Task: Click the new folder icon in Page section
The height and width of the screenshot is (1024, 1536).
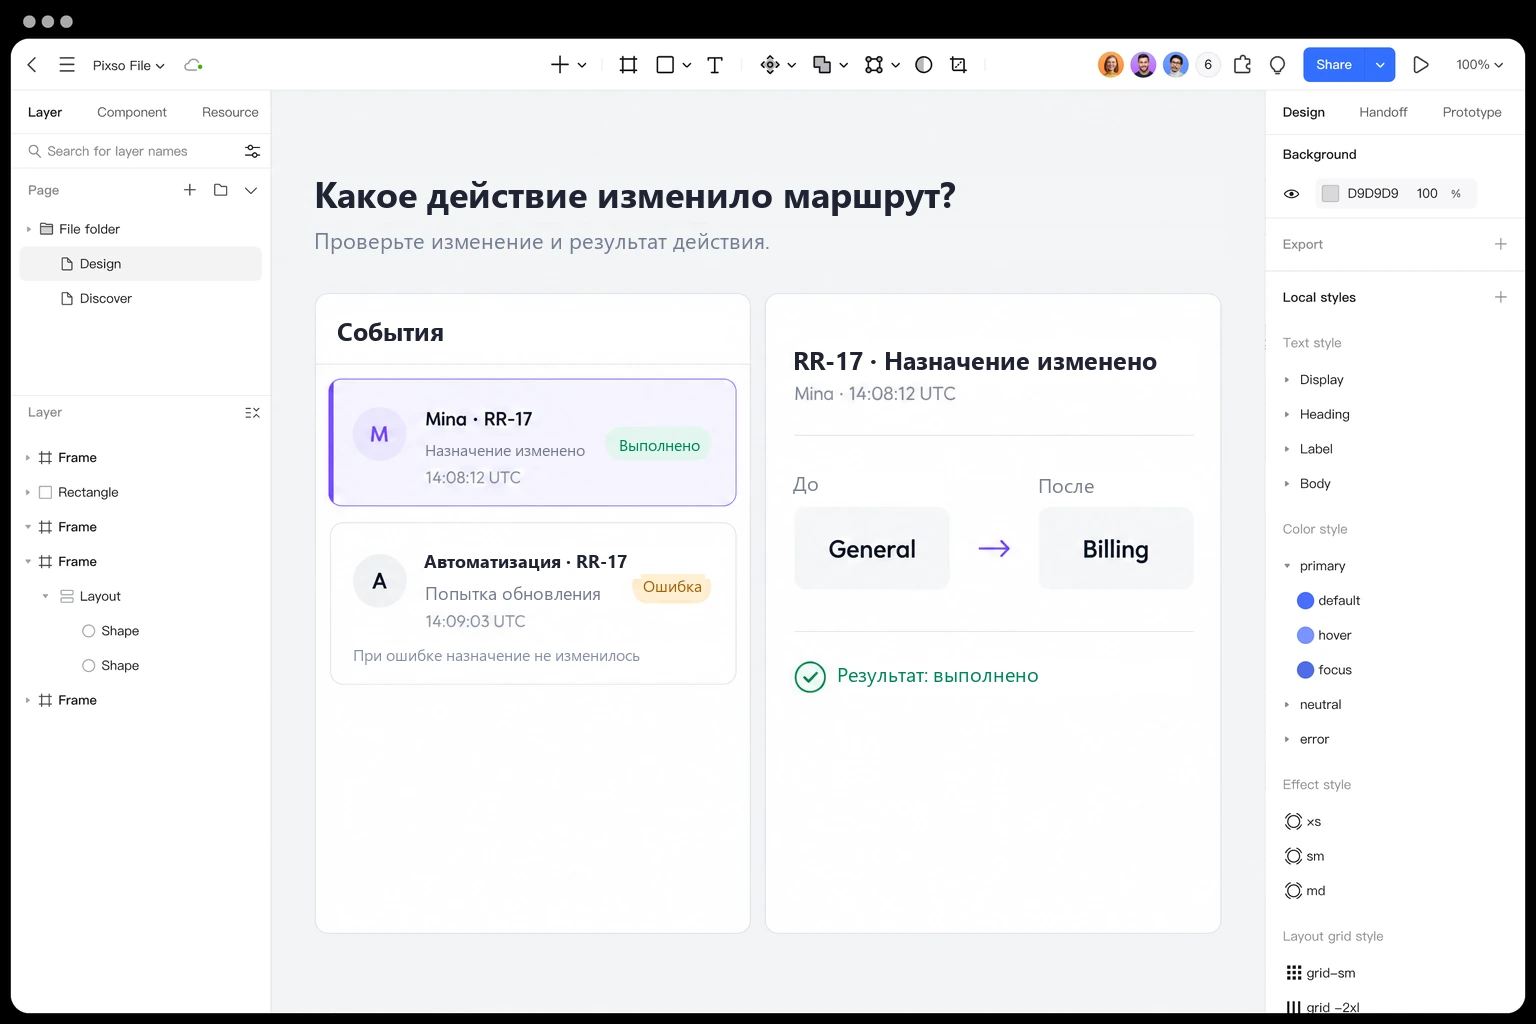Action: (221, 190)
